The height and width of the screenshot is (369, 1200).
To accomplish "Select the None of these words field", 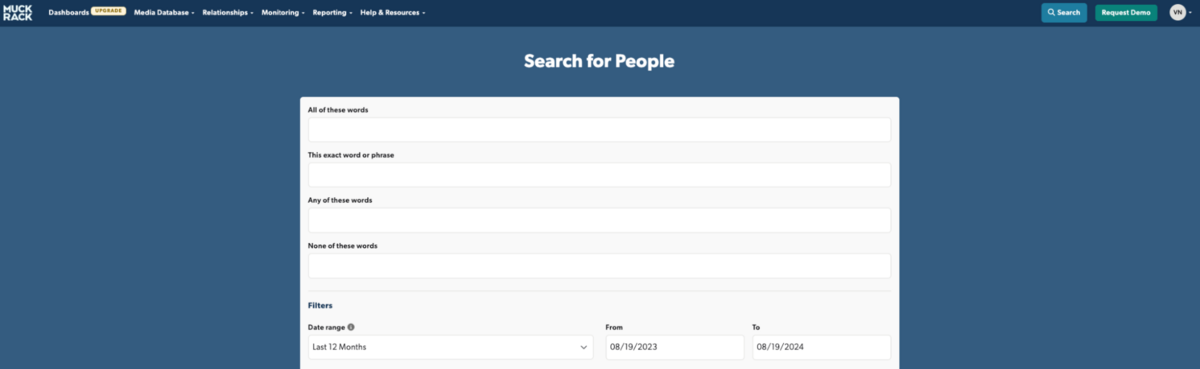I will (599, 265).
